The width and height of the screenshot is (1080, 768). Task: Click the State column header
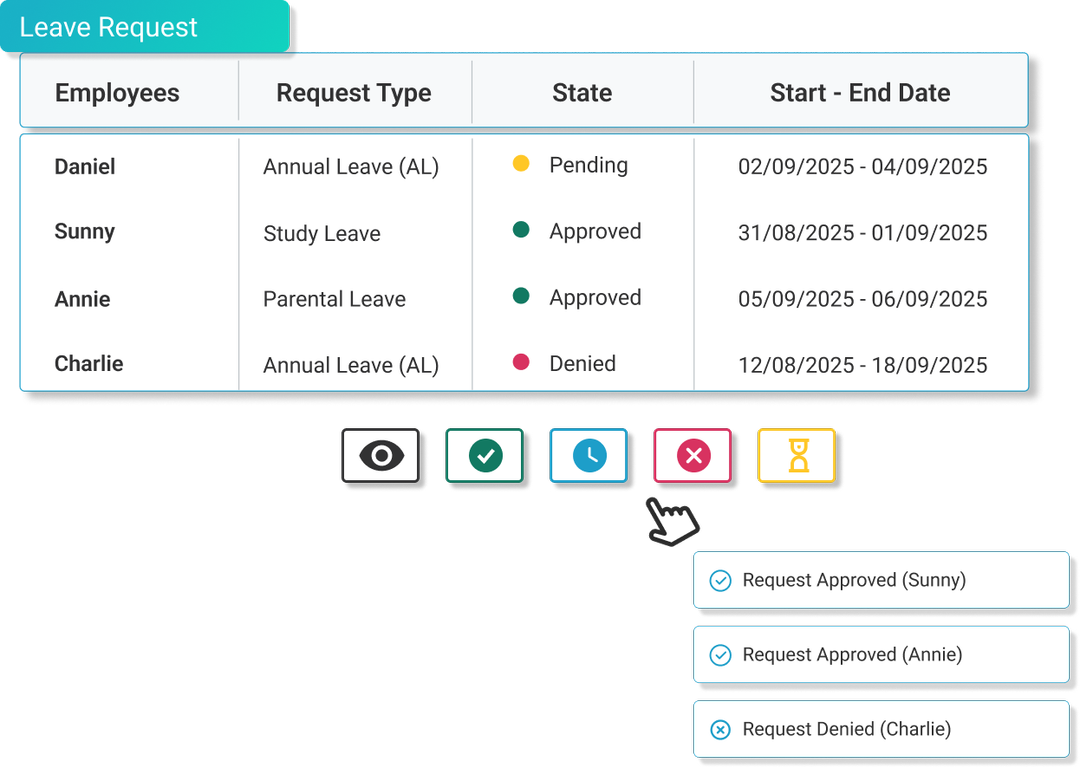[x=582, y=93]
